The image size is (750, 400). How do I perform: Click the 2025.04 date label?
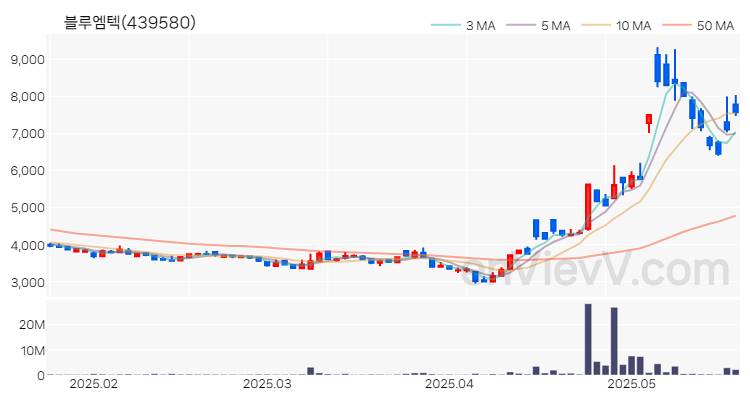coord(450,384)
